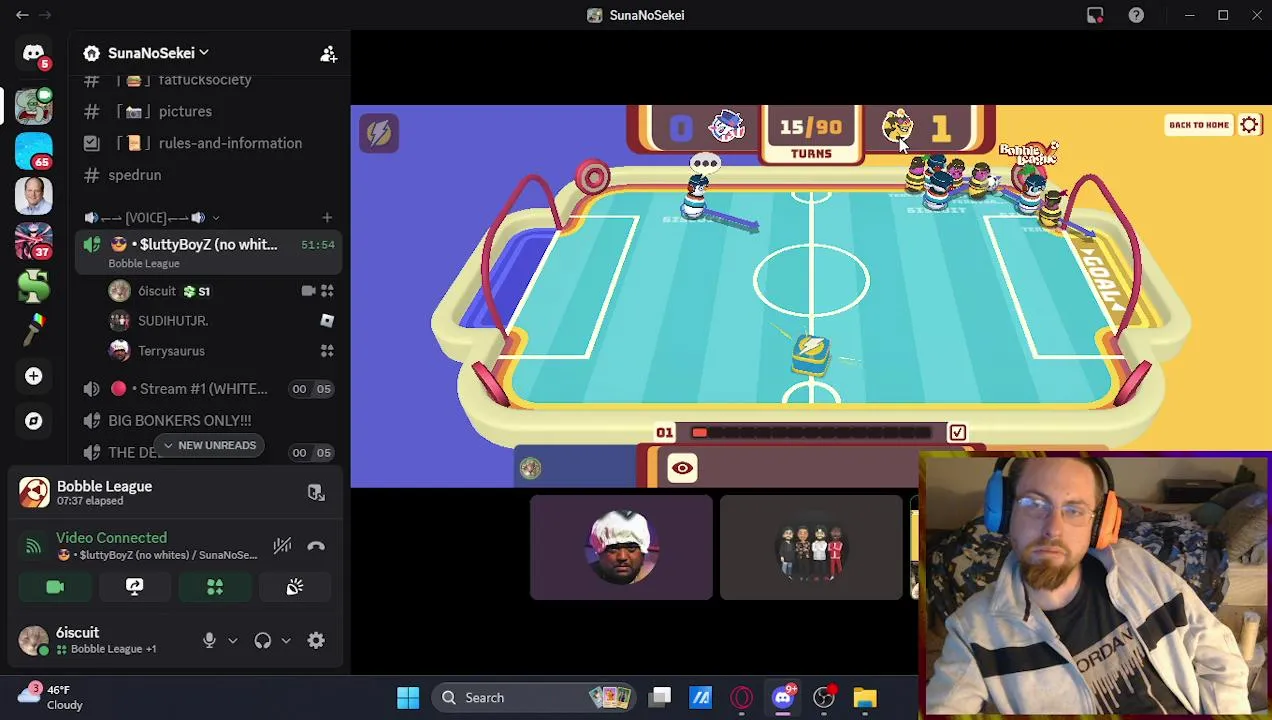Create a channel in the VOICE category

[327, 217]
